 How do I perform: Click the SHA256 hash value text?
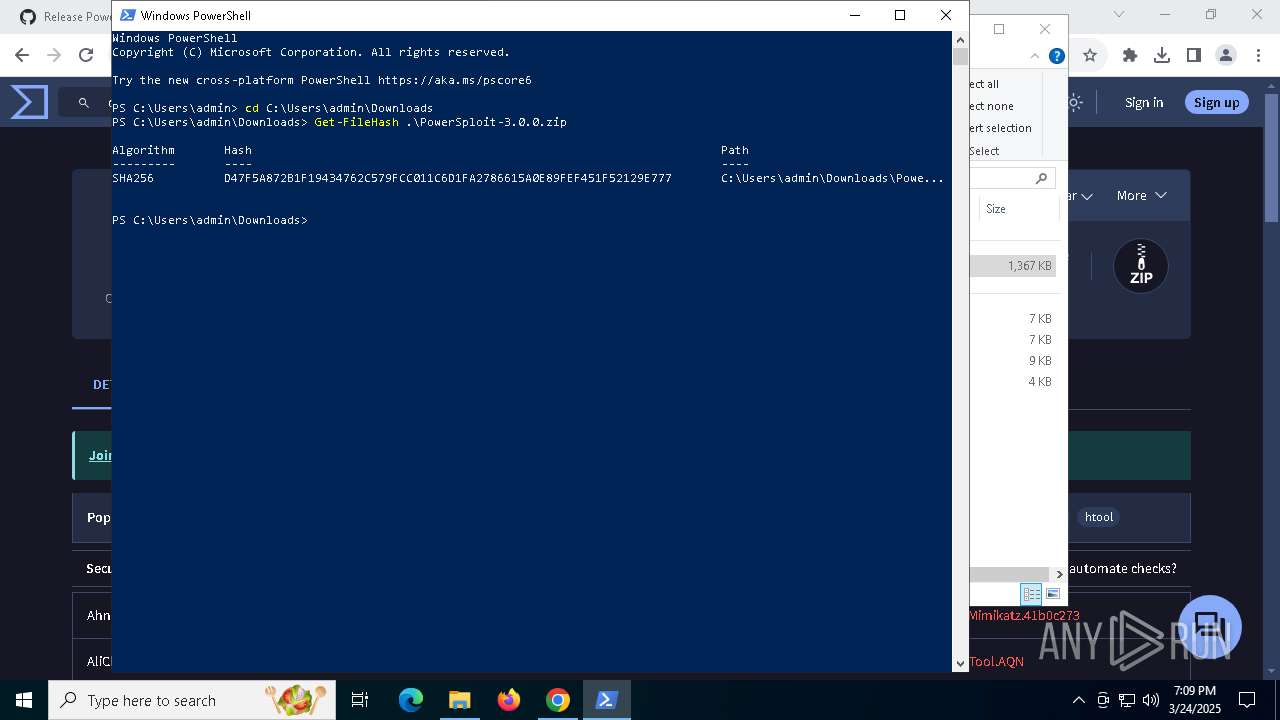click(448, 178)
